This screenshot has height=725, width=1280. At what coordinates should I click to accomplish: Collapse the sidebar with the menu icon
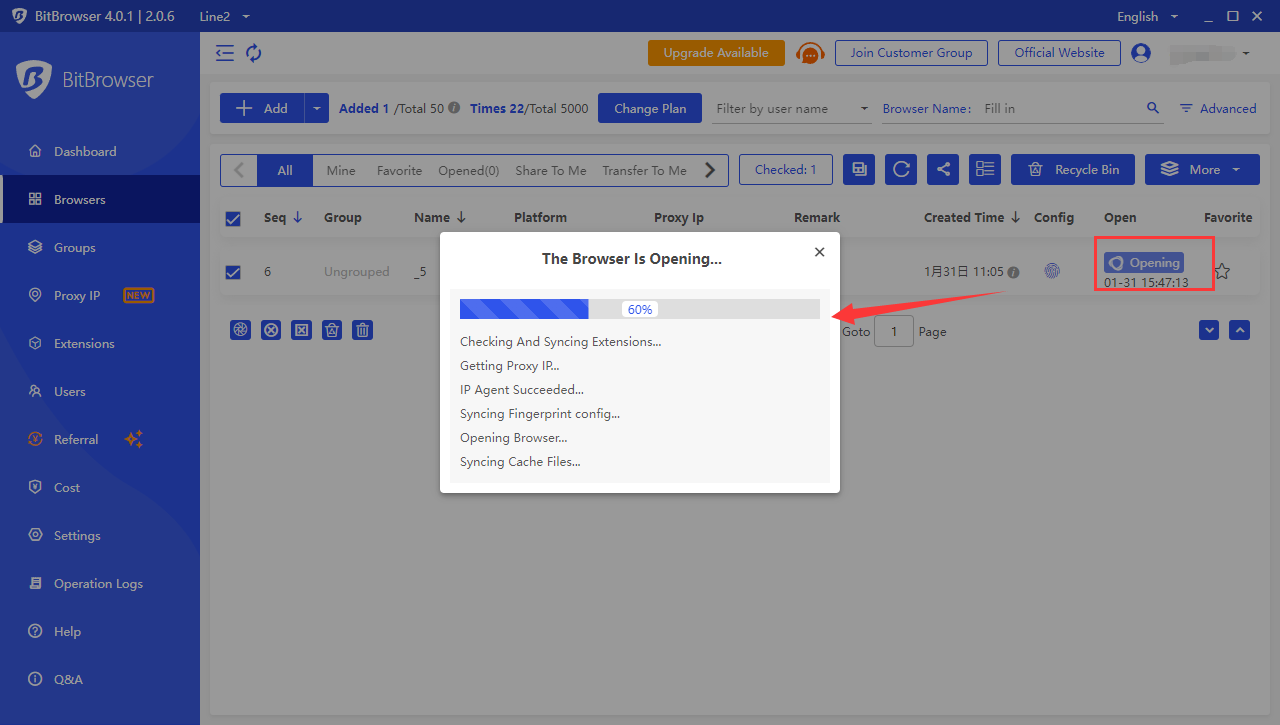[225, 53]
